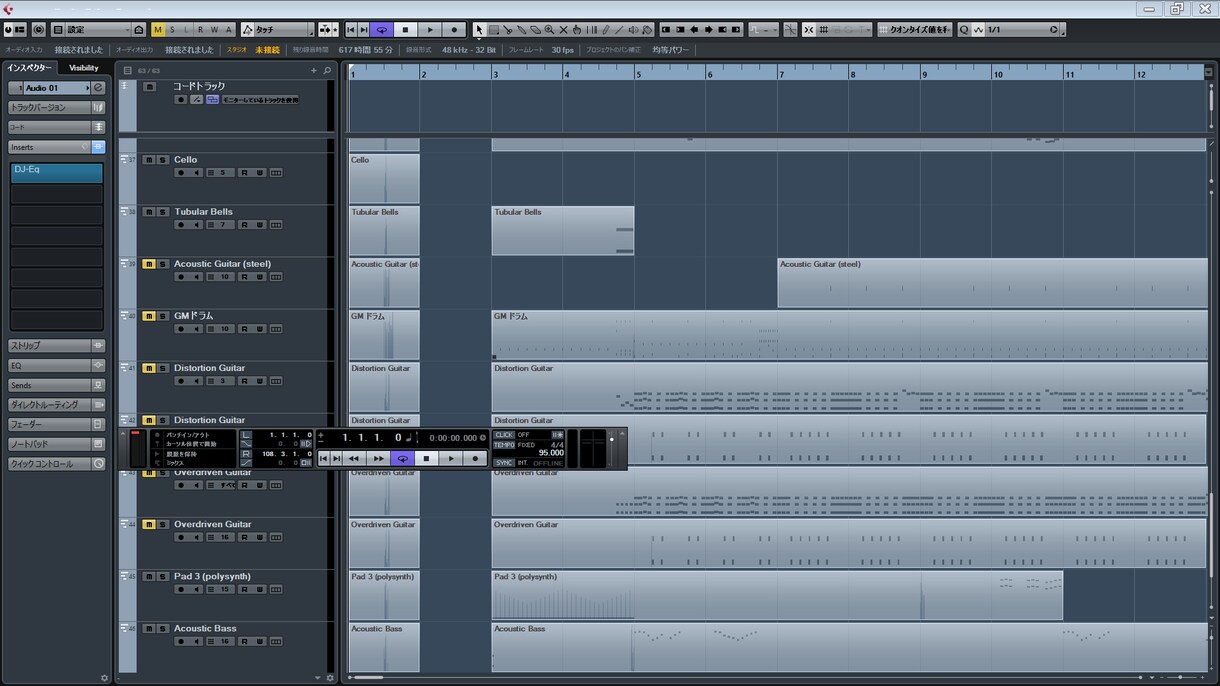Start playback from the main toolbar

tap(430, 30)
